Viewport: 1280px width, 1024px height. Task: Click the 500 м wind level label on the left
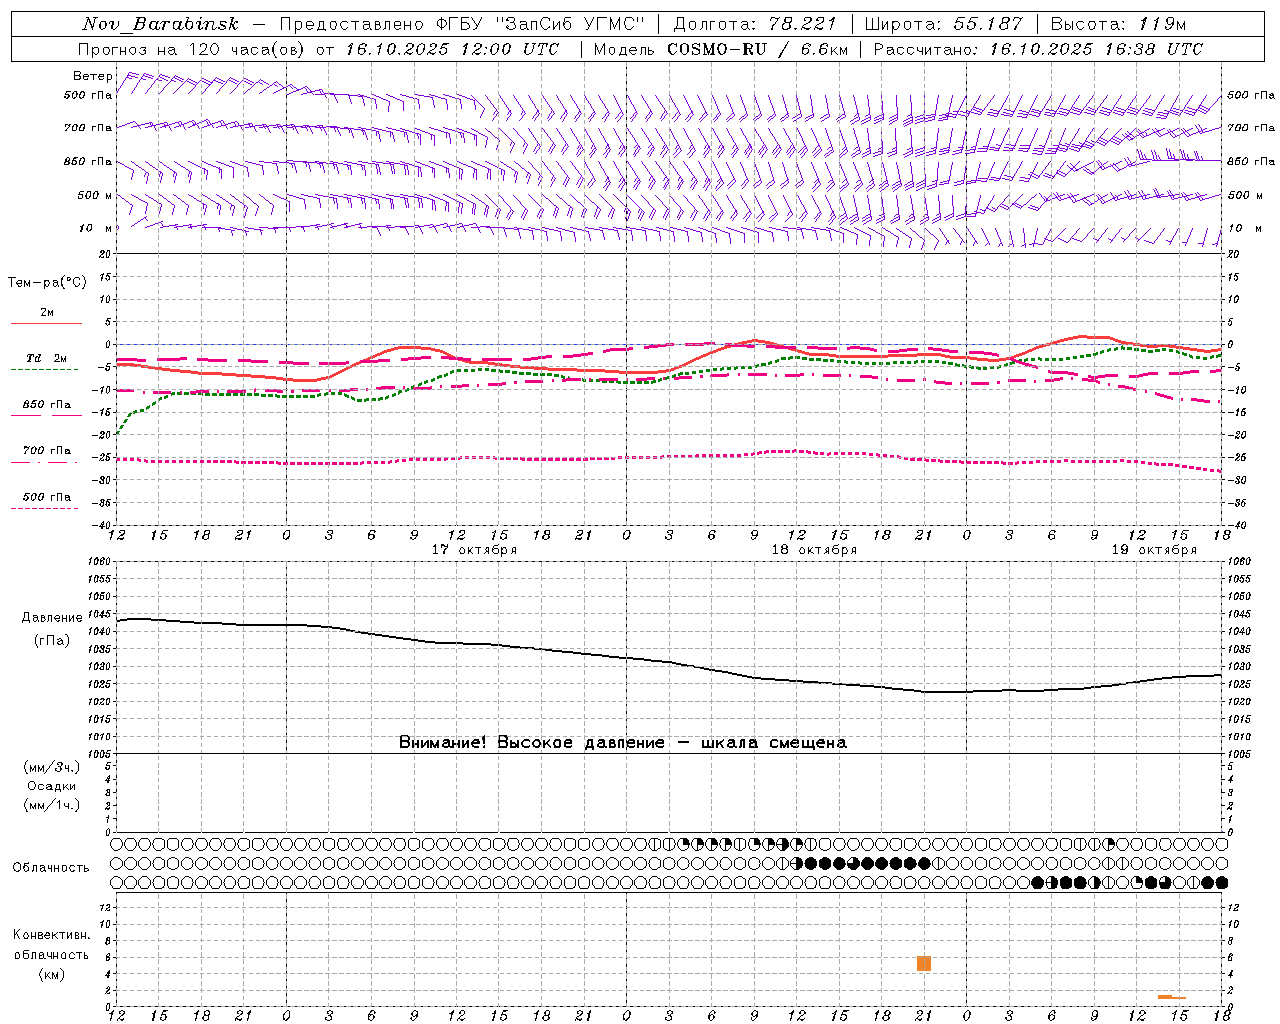point(95,195)
